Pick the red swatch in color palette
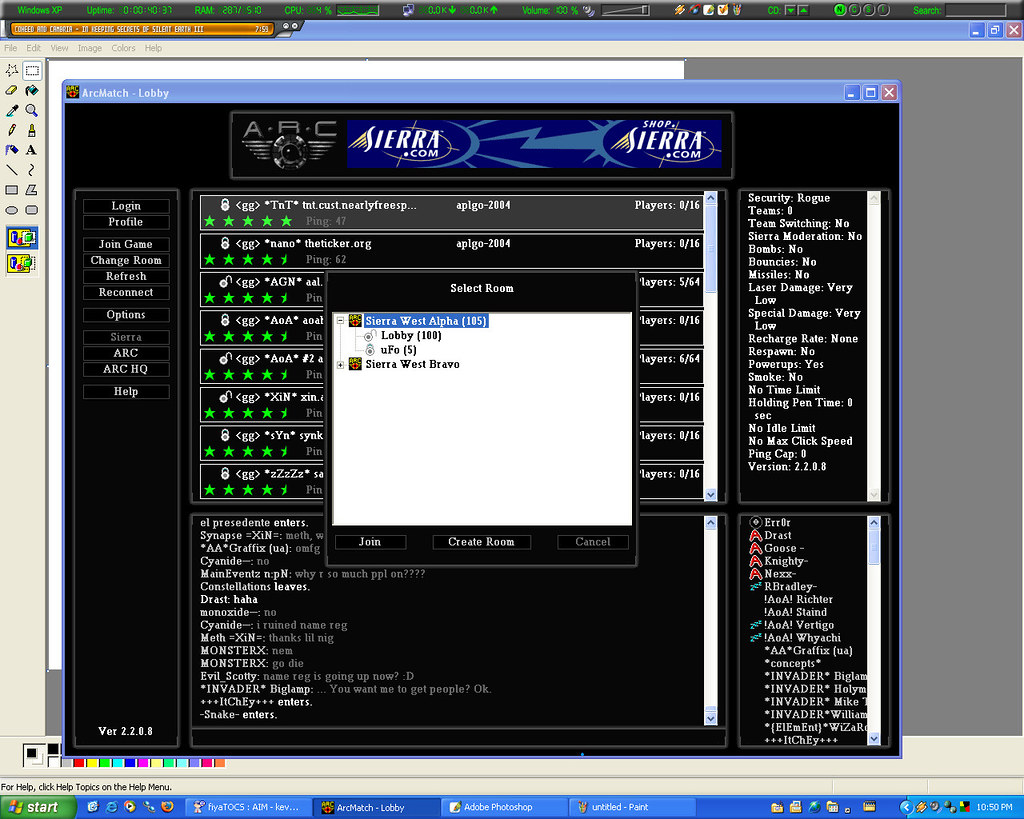 click(79, 763)
